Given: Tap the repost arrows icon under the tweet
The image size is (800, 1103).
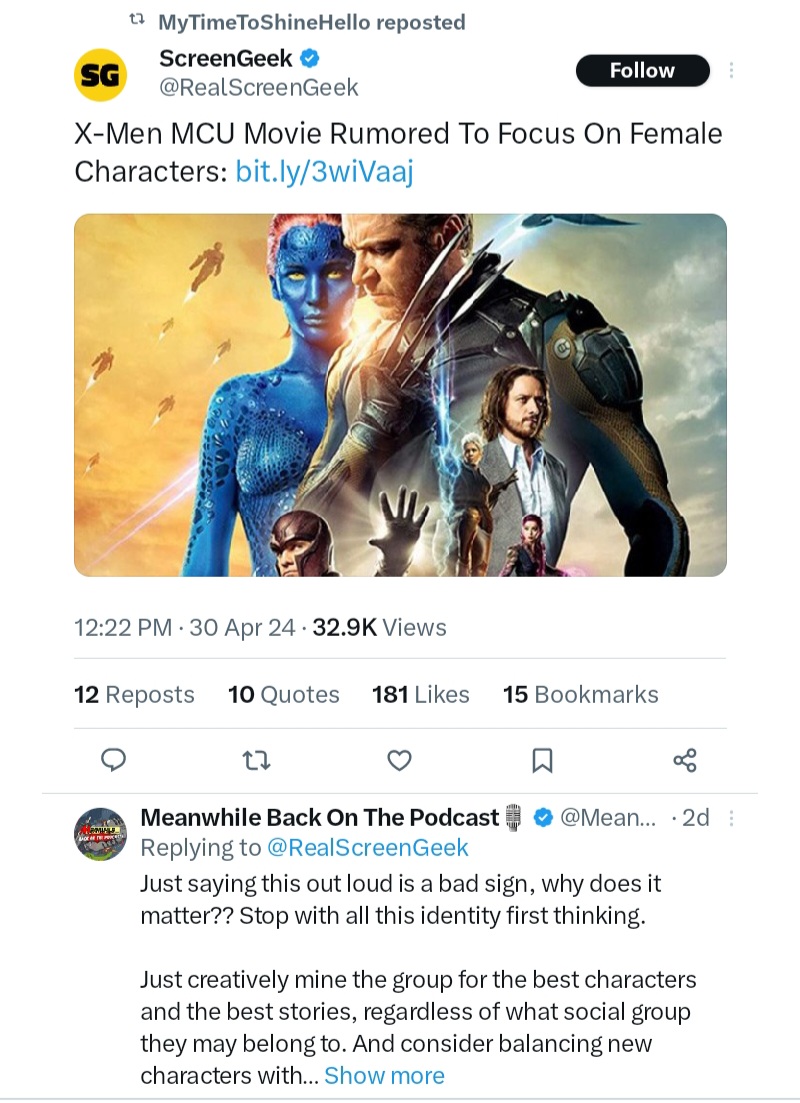Looking at the screenshot, I should tap(257, 761).
